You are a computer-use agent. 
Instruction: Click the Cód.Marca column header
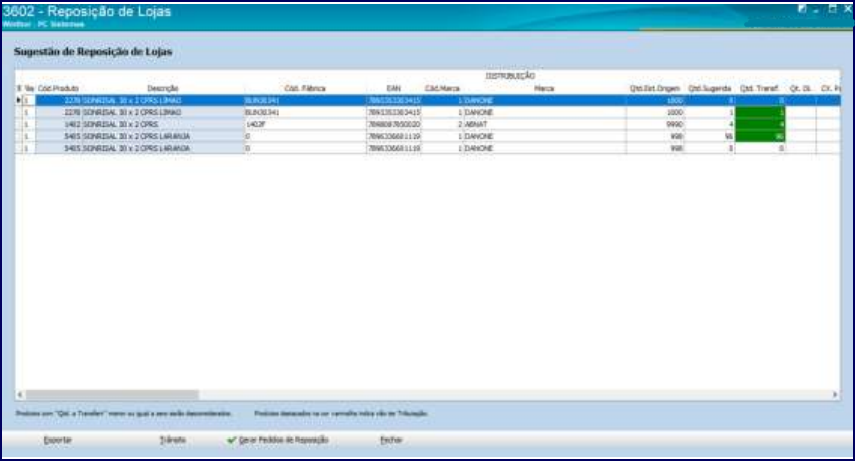[x=442, y=88]
